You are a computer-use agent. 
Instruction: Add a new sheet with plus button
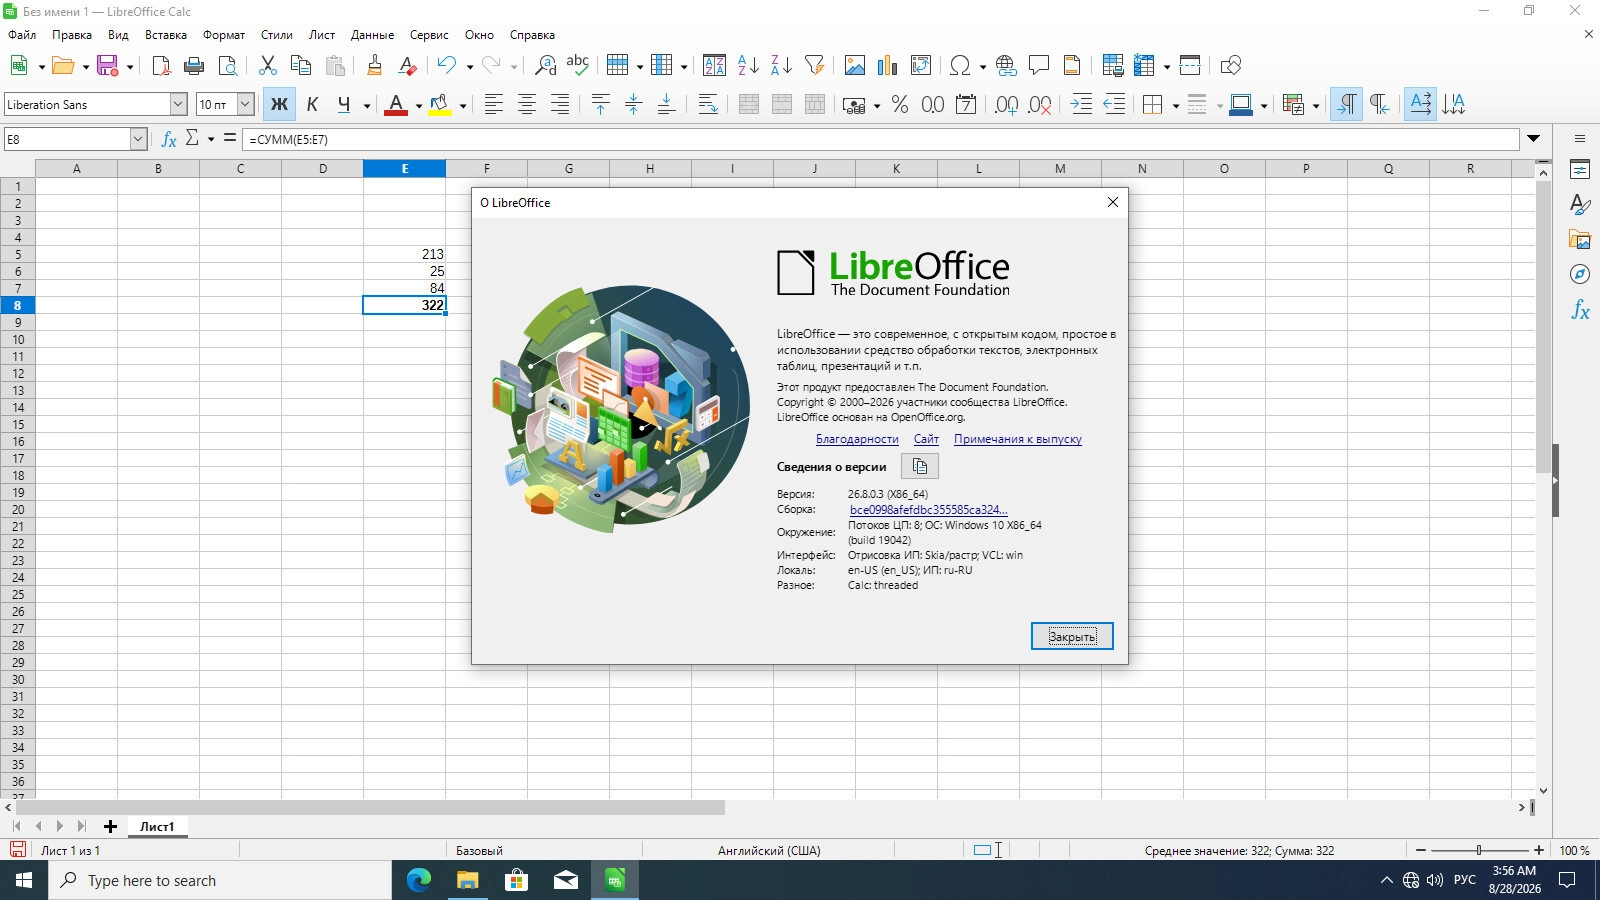(x=110, y=826)
